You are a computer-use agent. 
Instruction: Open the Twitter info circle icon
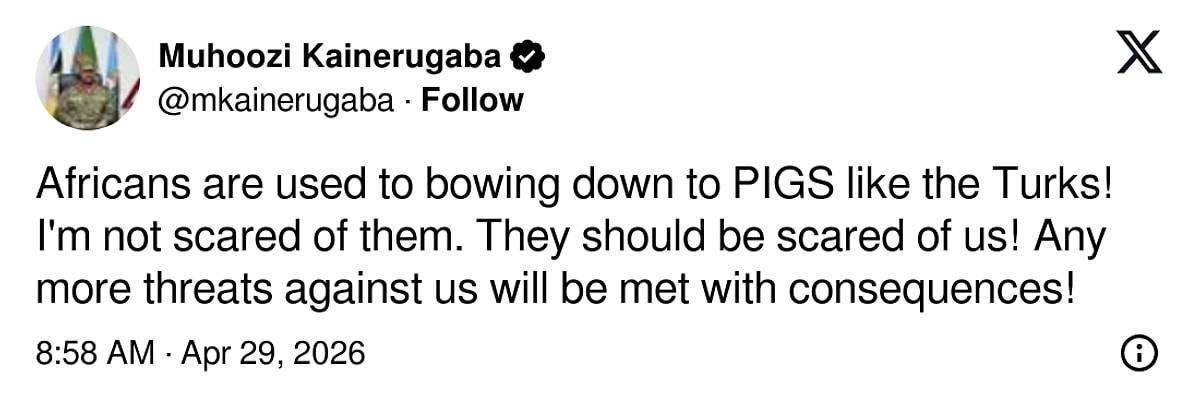tap(1140, 352)
